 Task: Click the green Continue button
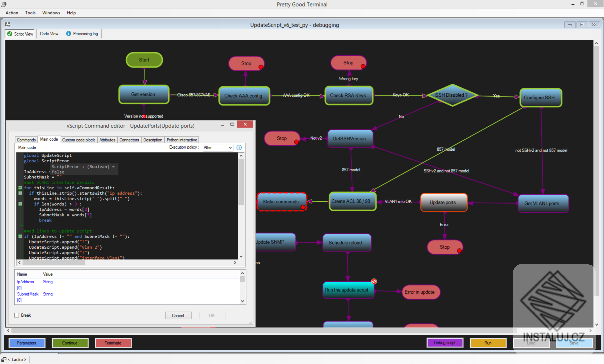coord(70,343)
